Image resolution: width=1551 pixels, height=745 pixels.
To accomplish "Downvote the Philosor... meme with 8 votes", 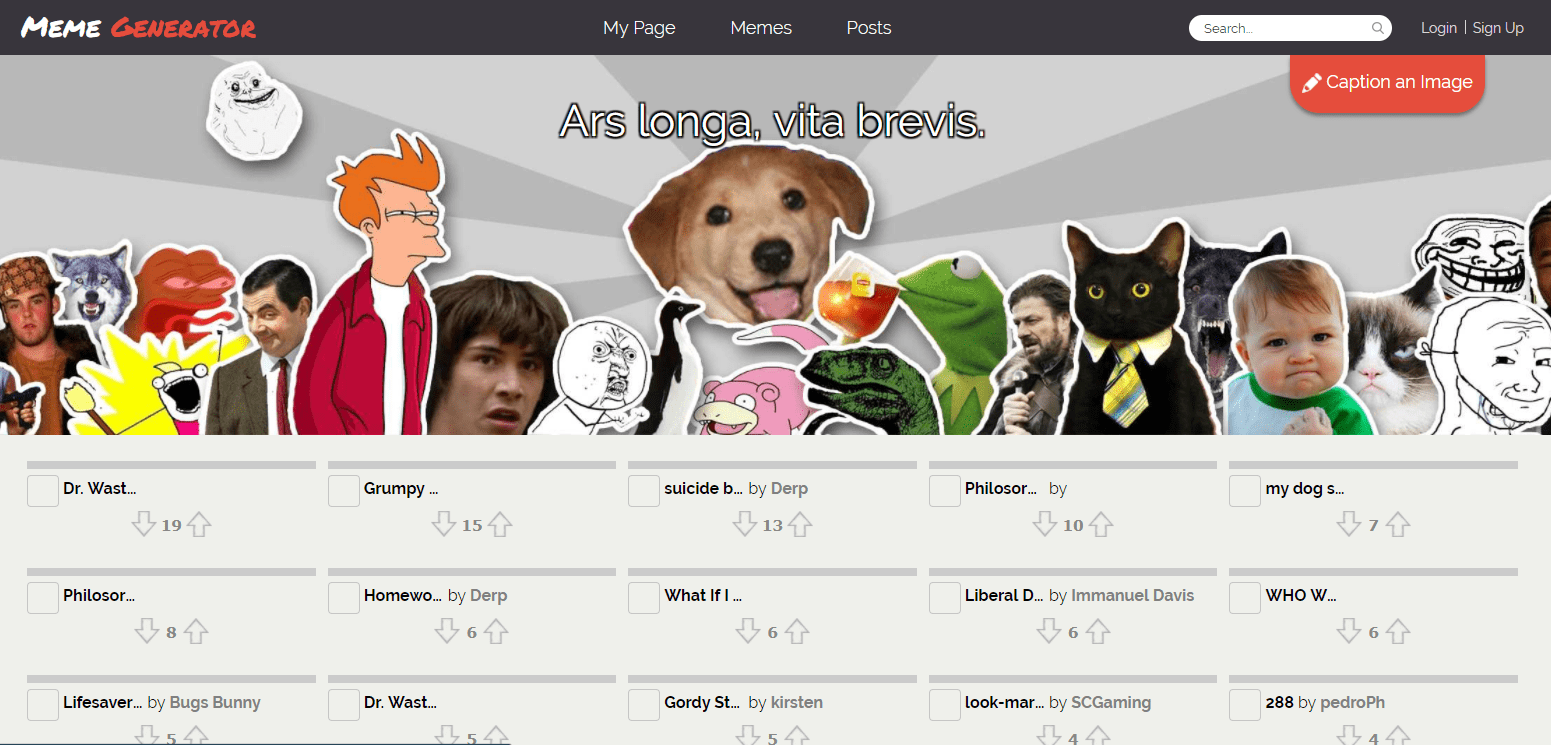I will pos(147,631).
